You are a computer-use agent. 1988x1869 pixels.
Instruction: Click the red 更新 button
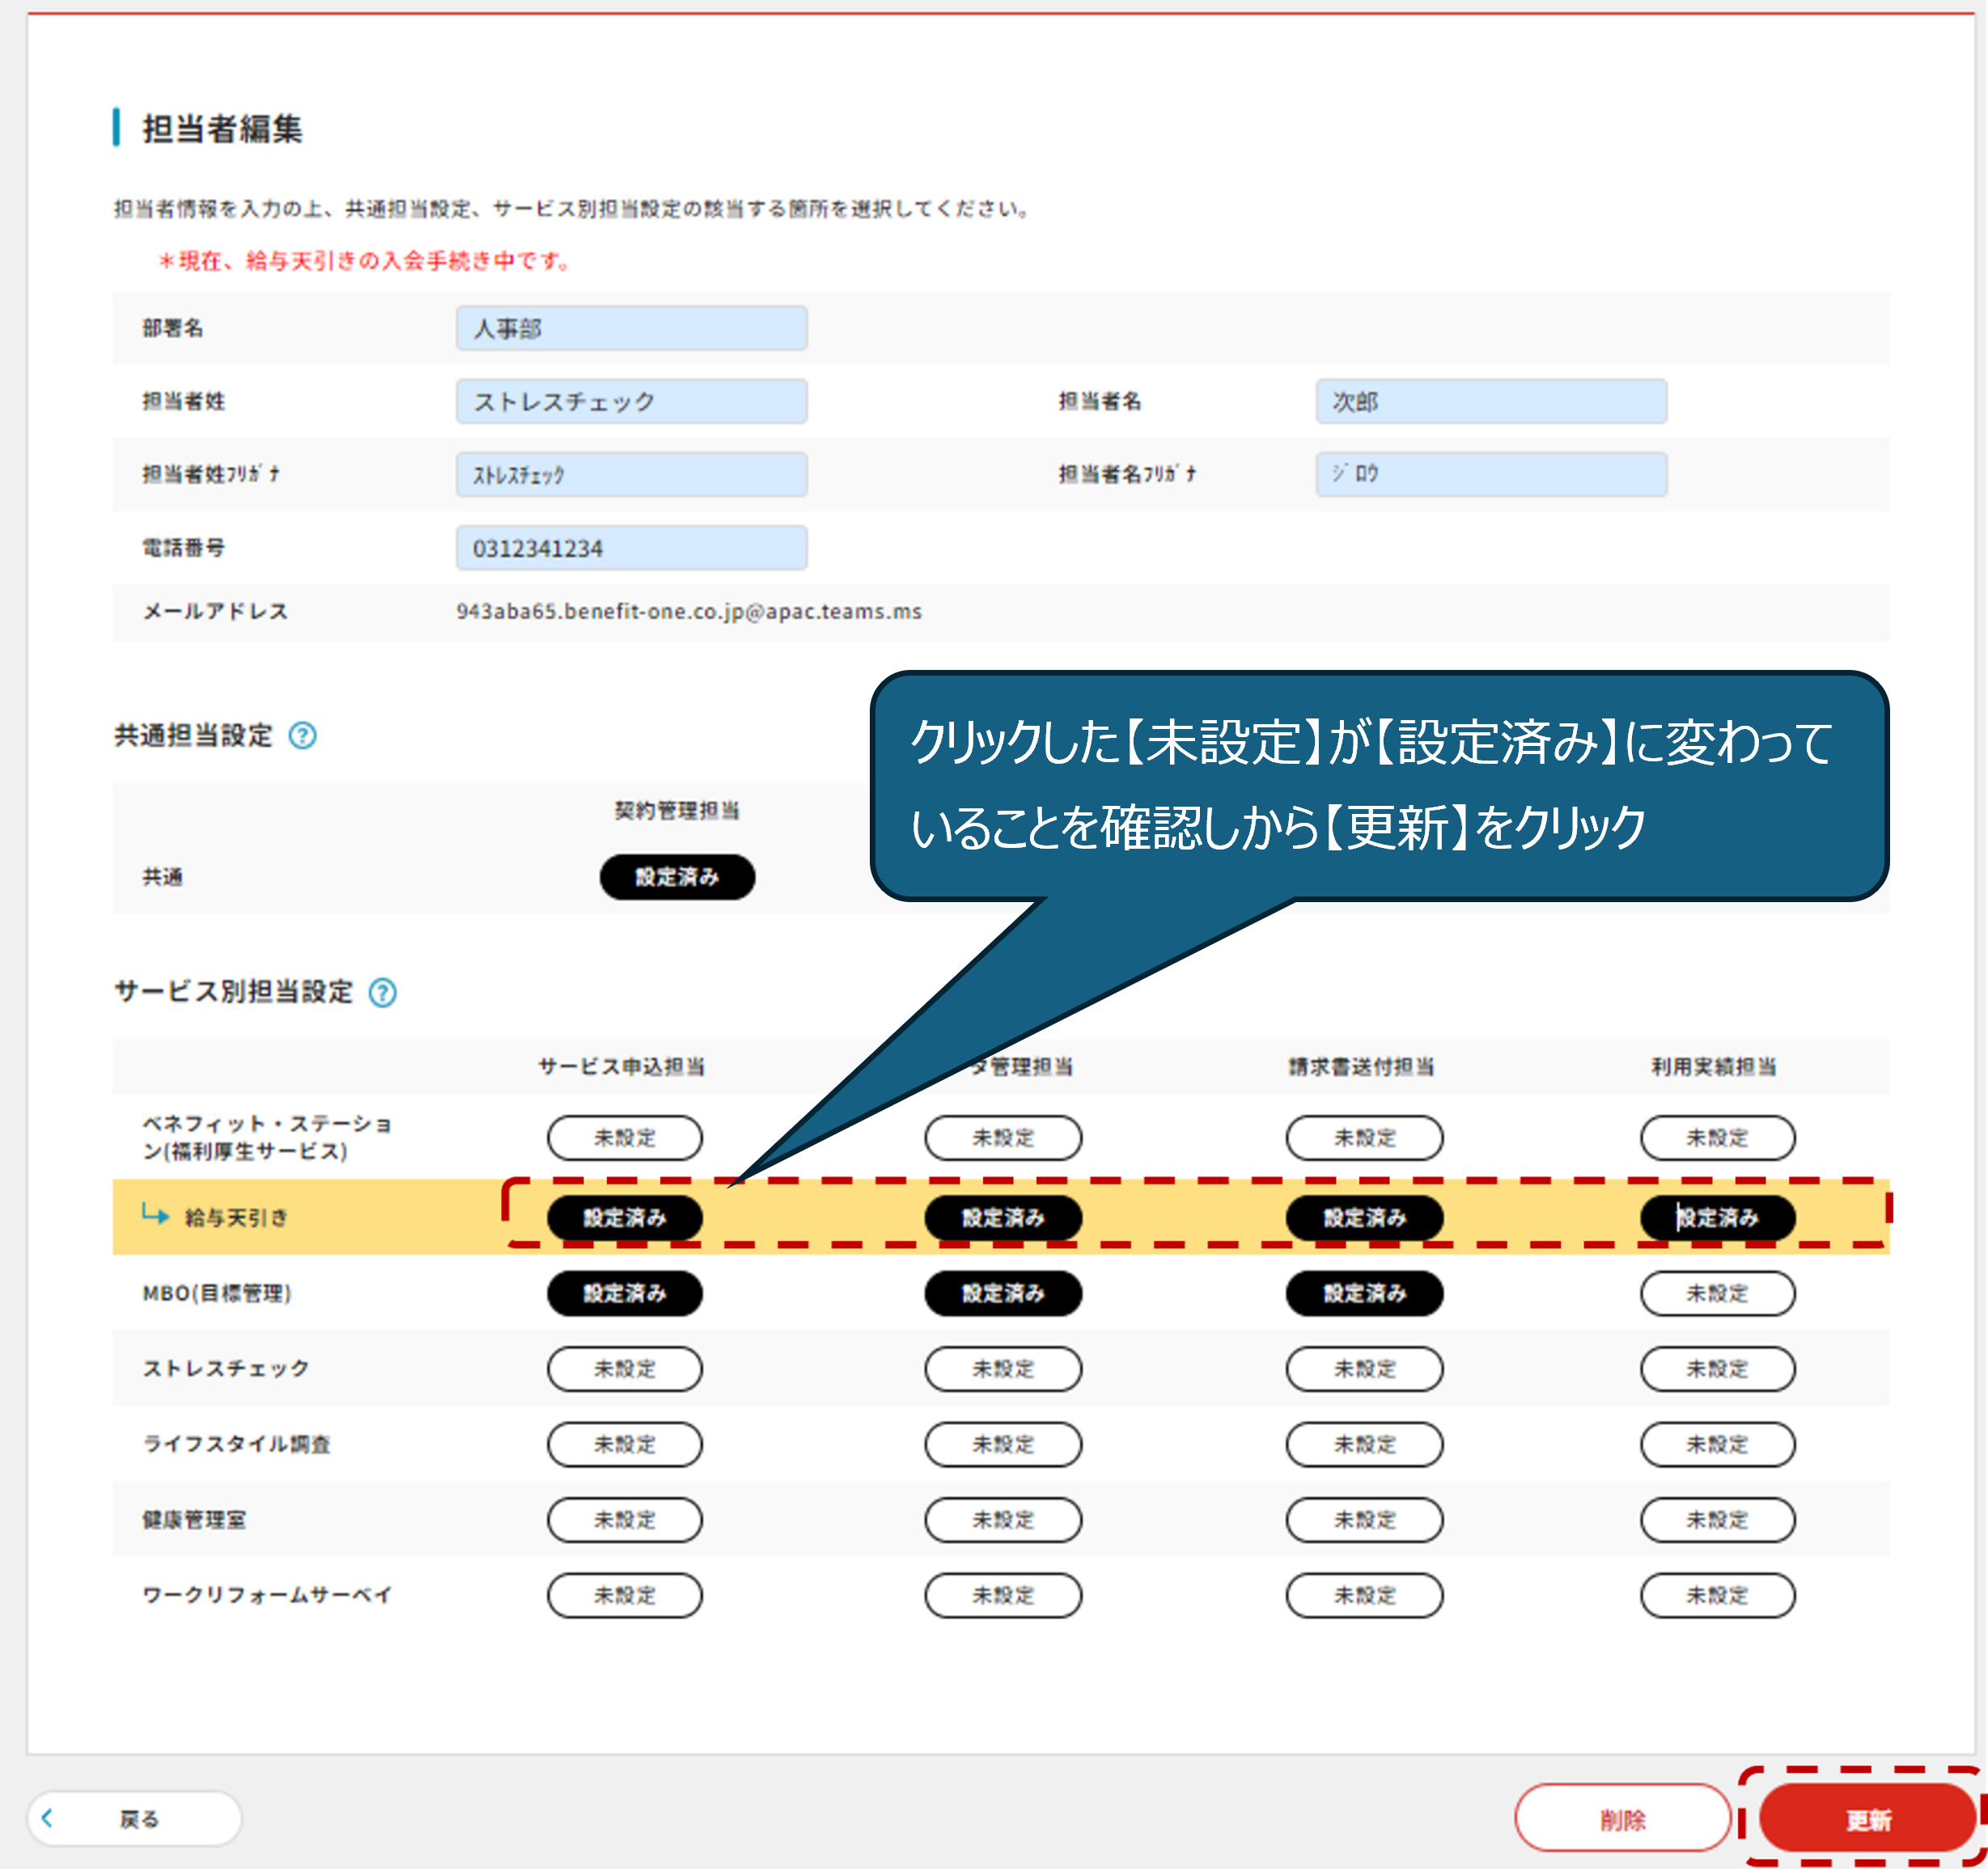[1866, 1819]
